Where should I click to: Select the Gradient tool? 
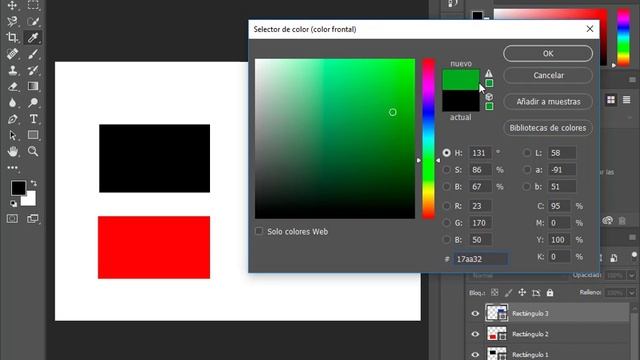pyautogui.click(x=33, y=87)
